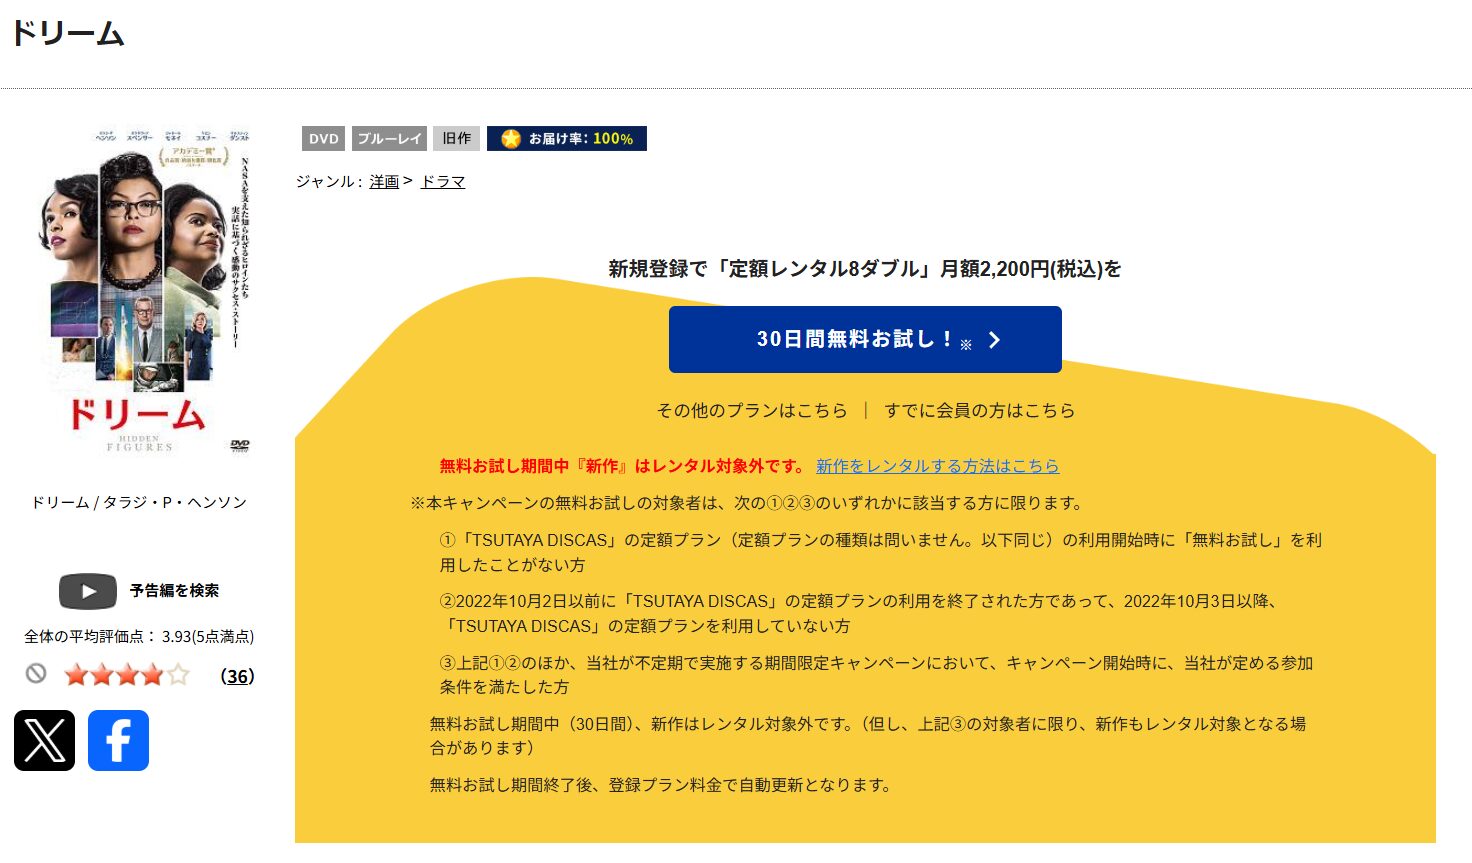The width and height of the screenshot is (1472, 863).
Task: Open その他のプランはこちら link
Action: [752, 410]
